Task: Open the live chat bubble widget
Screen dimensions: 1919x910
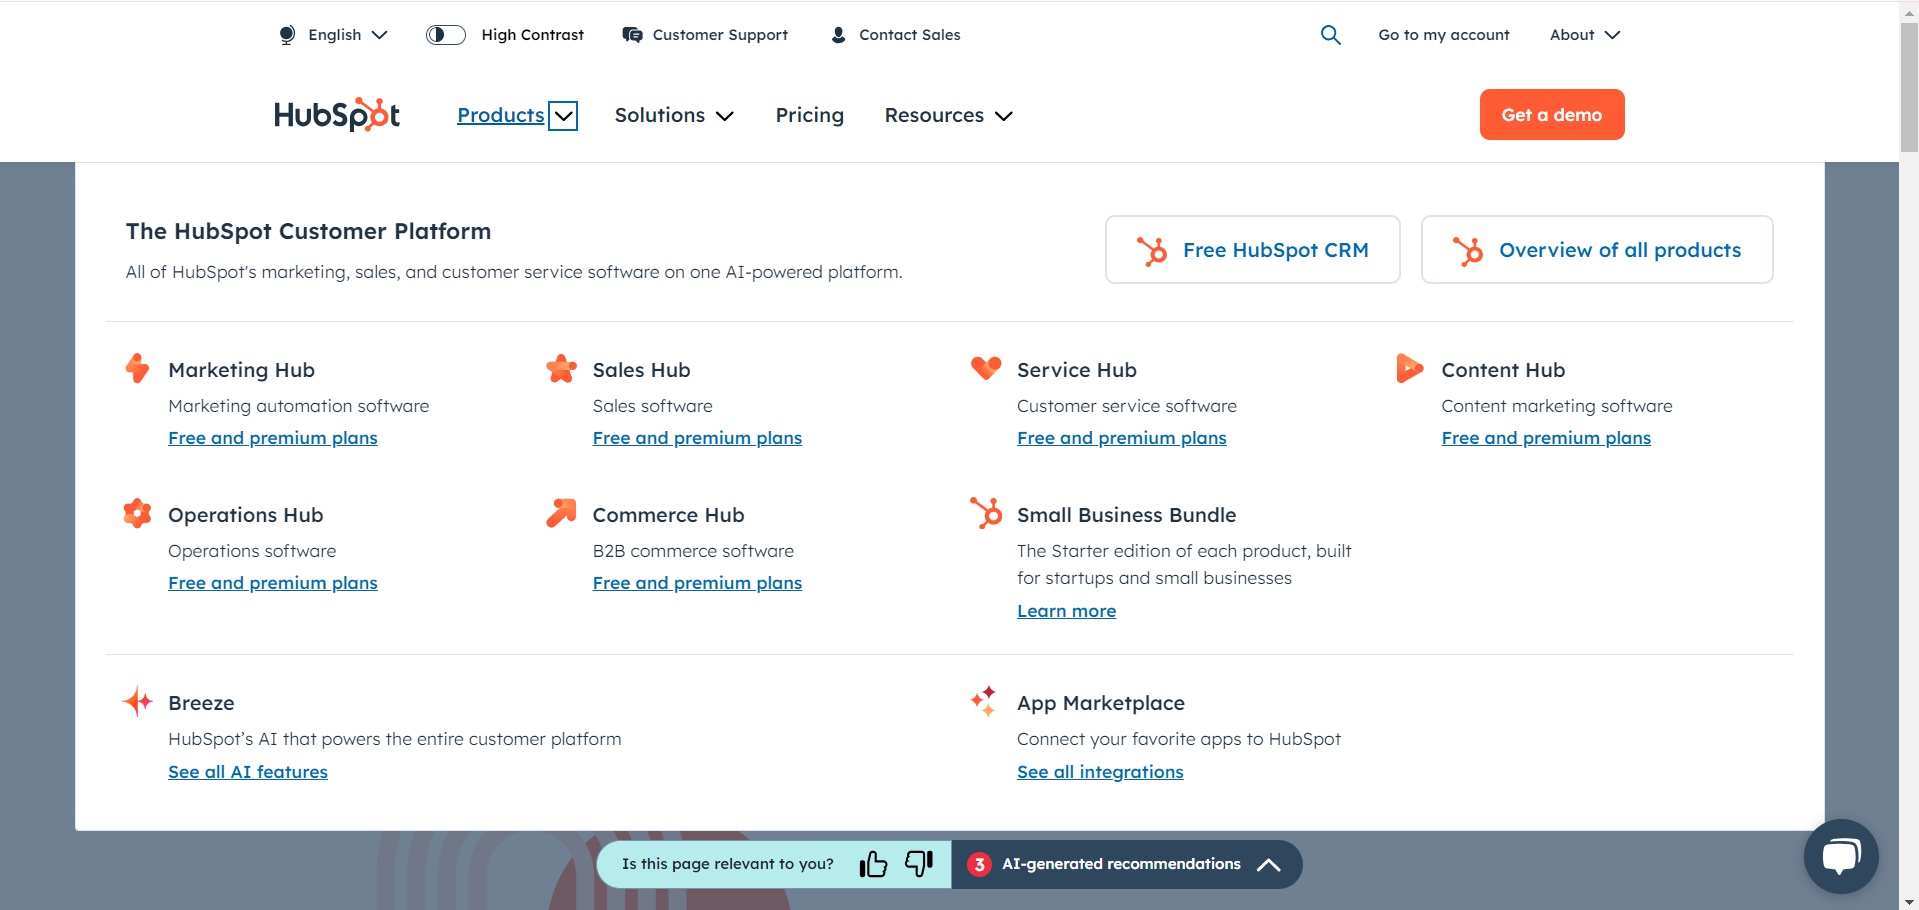Action: pyautogui.click(x=1841, y=856)
